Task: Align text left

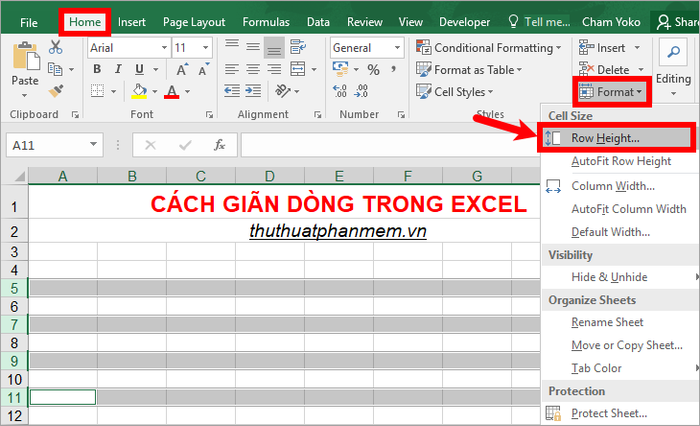Action: (x=232, y=69)
